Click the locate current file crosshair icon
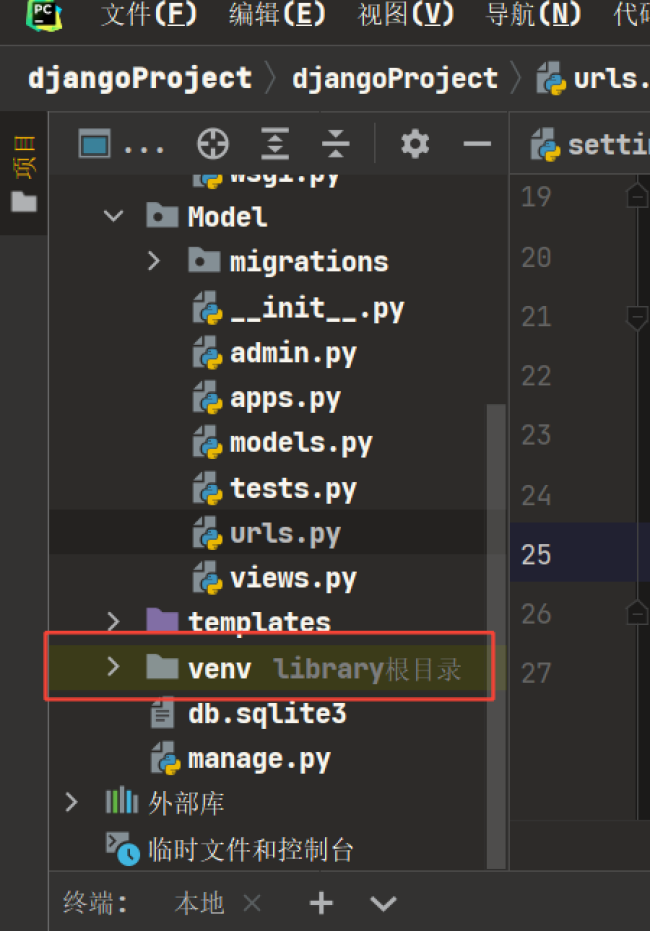Image resolution: width=650 pixels, height=931 pixels. coord(212,145)
